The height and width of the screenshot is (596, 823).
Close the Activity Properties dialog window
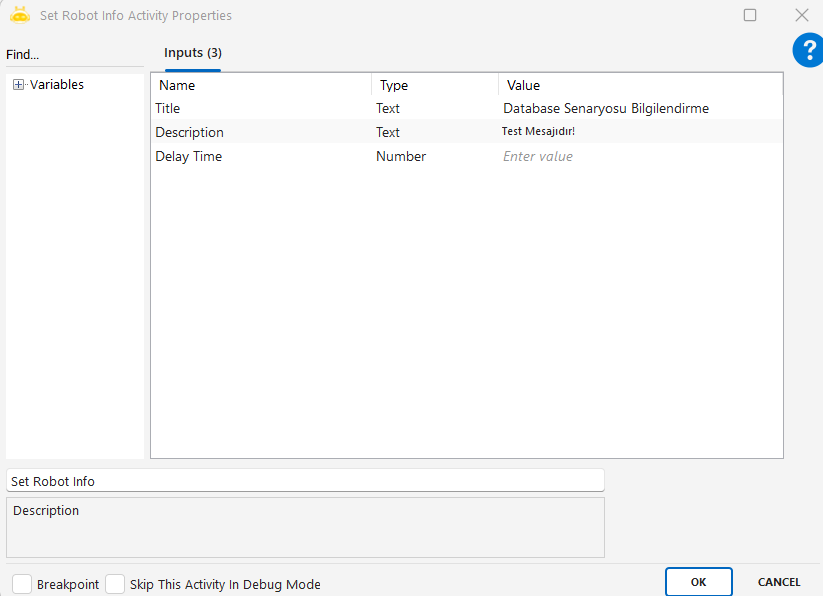pos(801,15)
